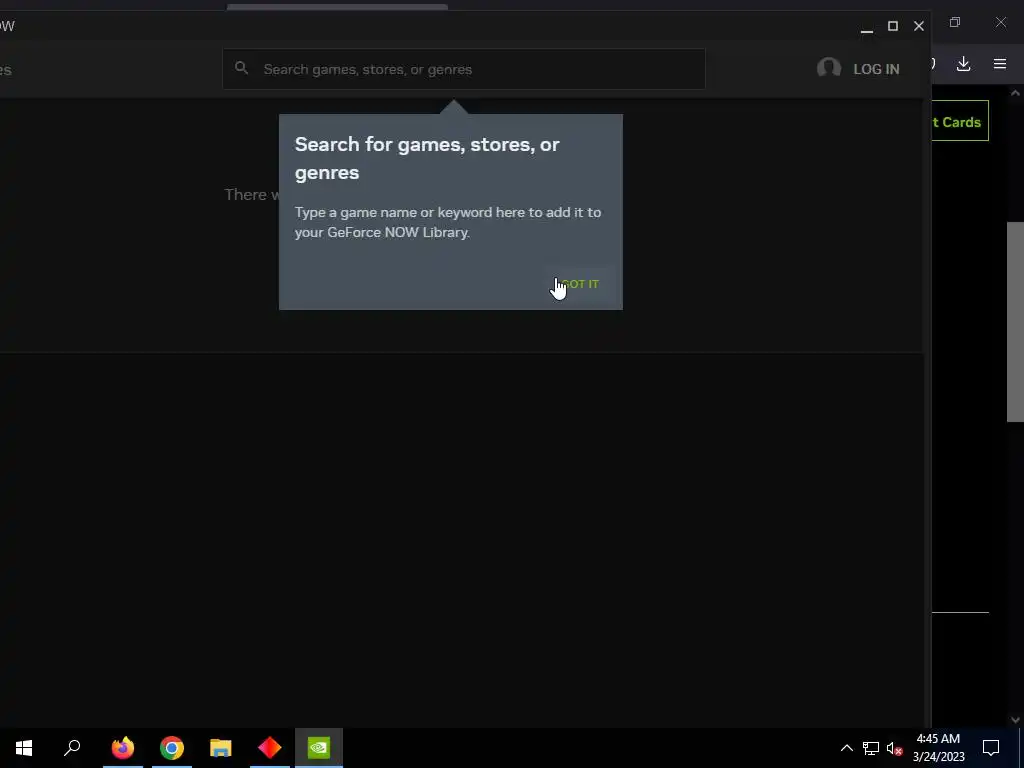The width and height of the screenshot is (1024, 768).
Task: Open Windows taskbar search
Action: 72,748
